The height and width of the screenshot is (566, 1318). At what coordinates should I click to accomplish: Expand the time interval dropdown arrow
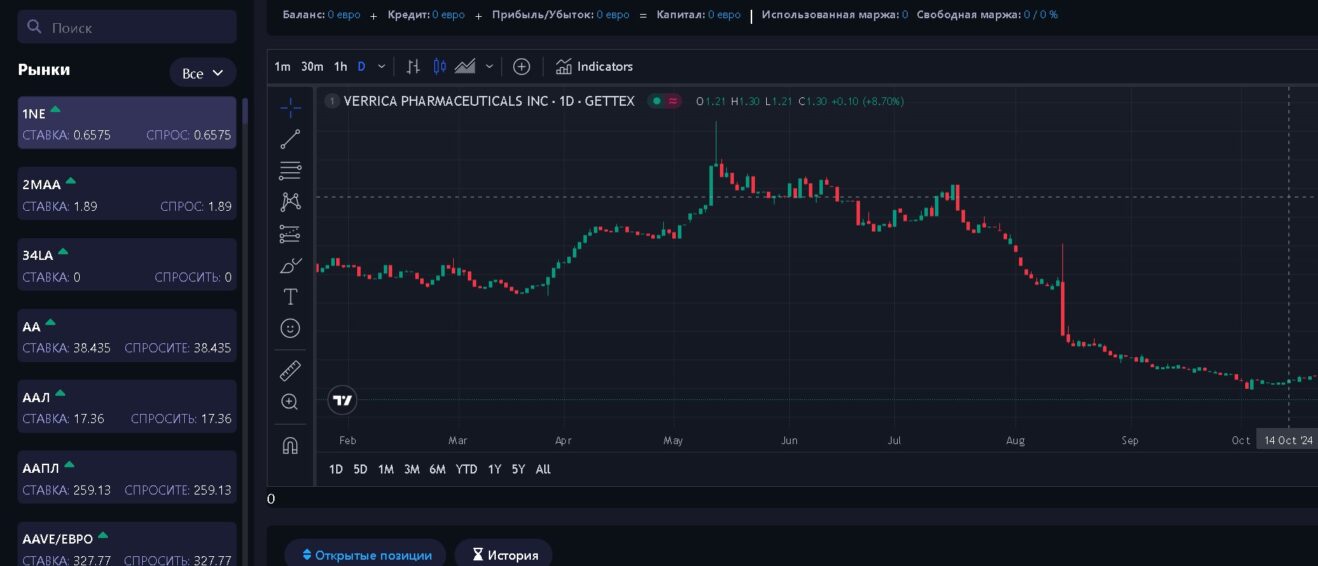click(381, 67)
